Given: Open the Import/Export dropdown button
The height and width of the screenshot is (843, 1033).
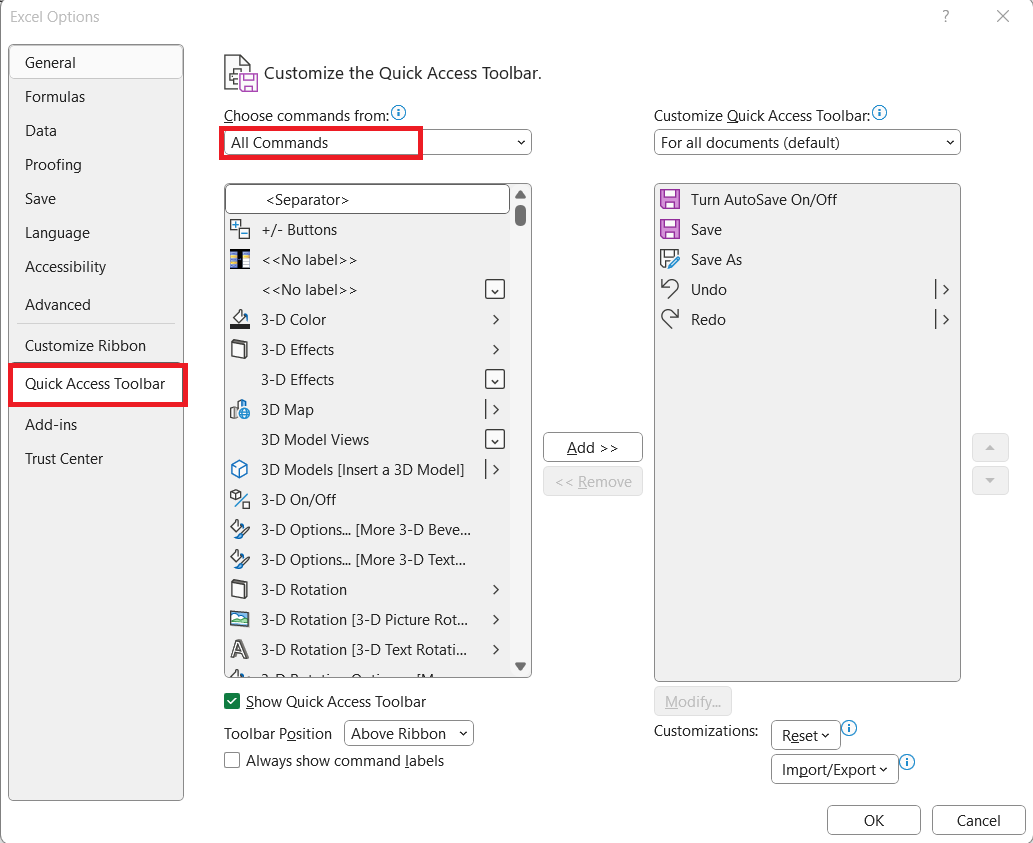Looking at the screenshot, I should (x=835, y=769).
